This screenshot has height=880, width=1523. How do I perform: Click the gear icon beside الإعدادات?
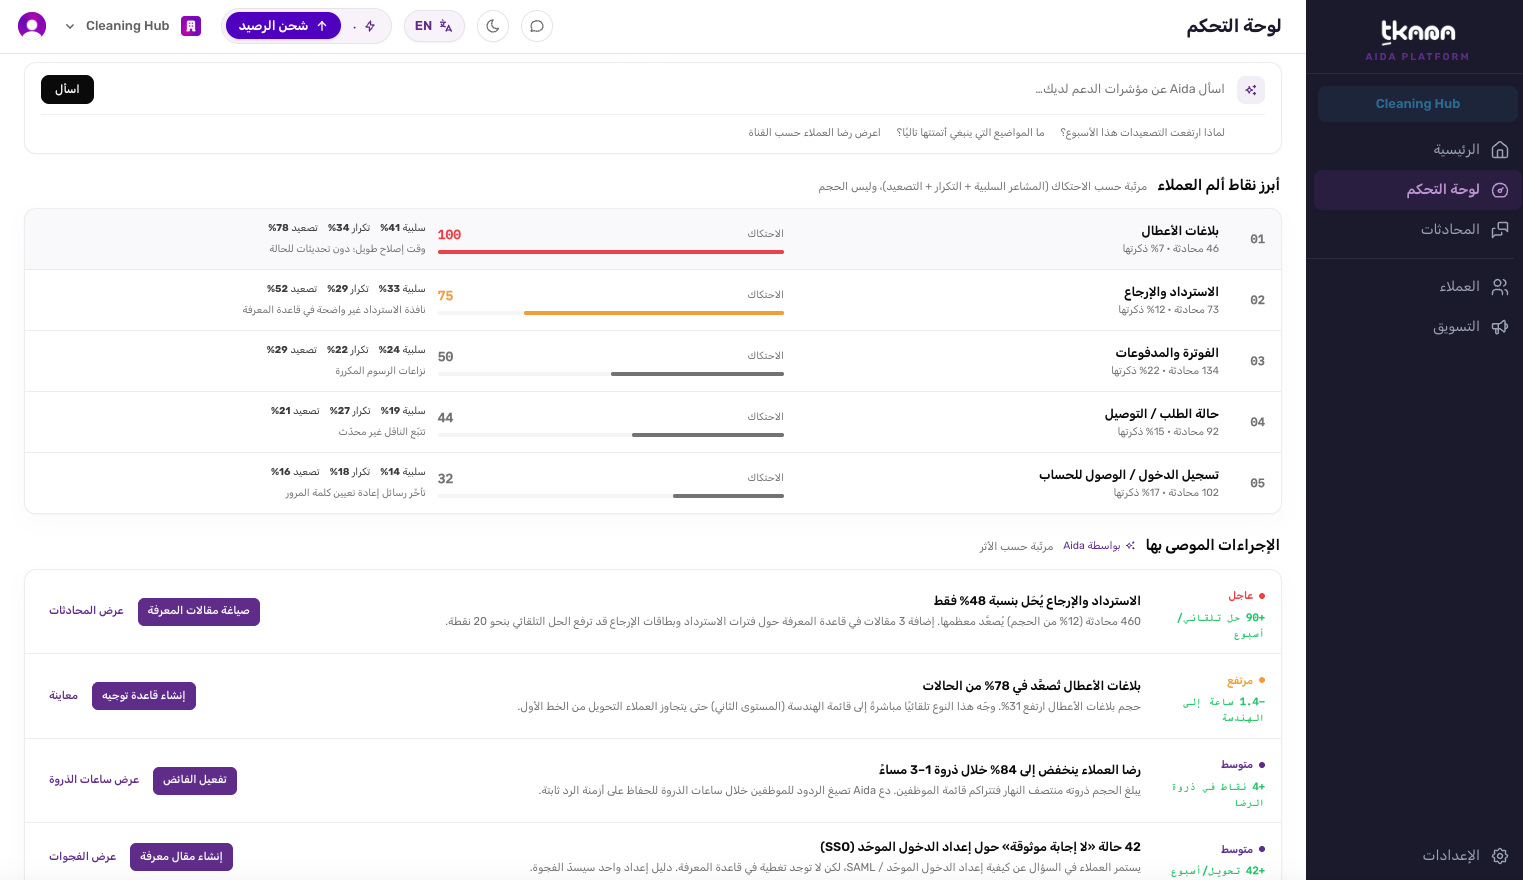pyautogui.click(x=1500, y=856)
